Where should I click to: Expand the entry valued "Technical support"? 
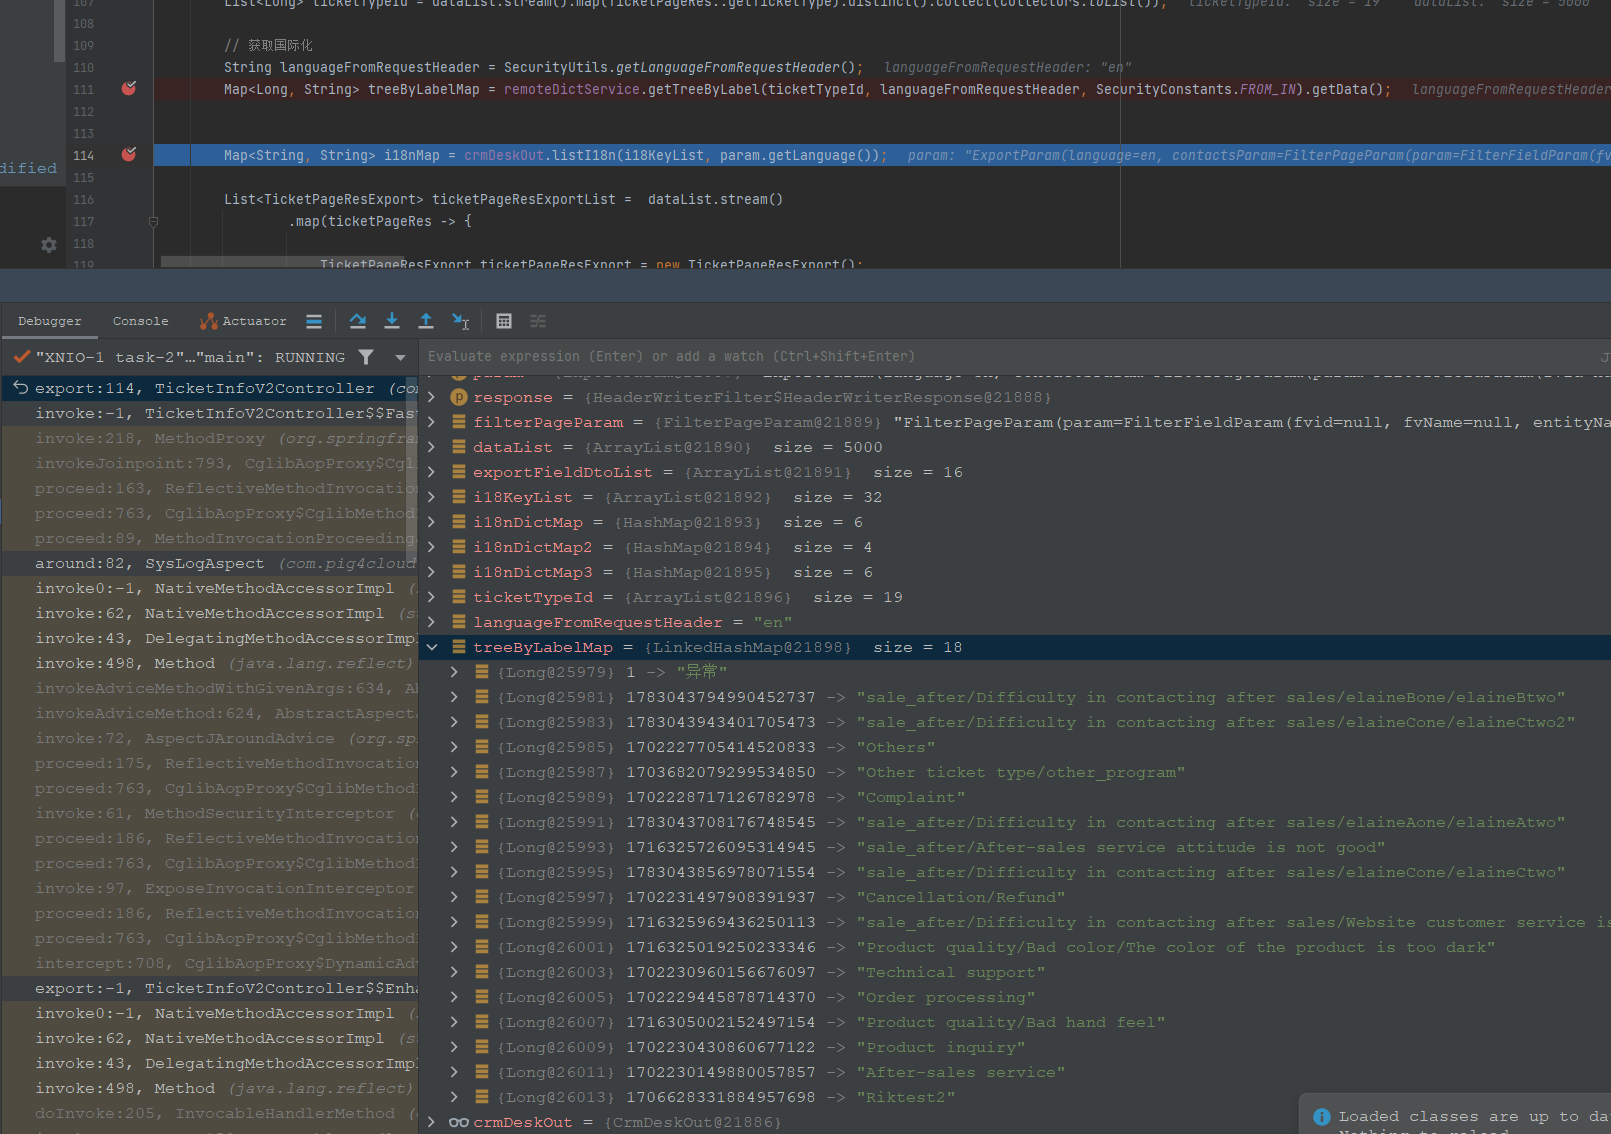click(x=454, y=972)
